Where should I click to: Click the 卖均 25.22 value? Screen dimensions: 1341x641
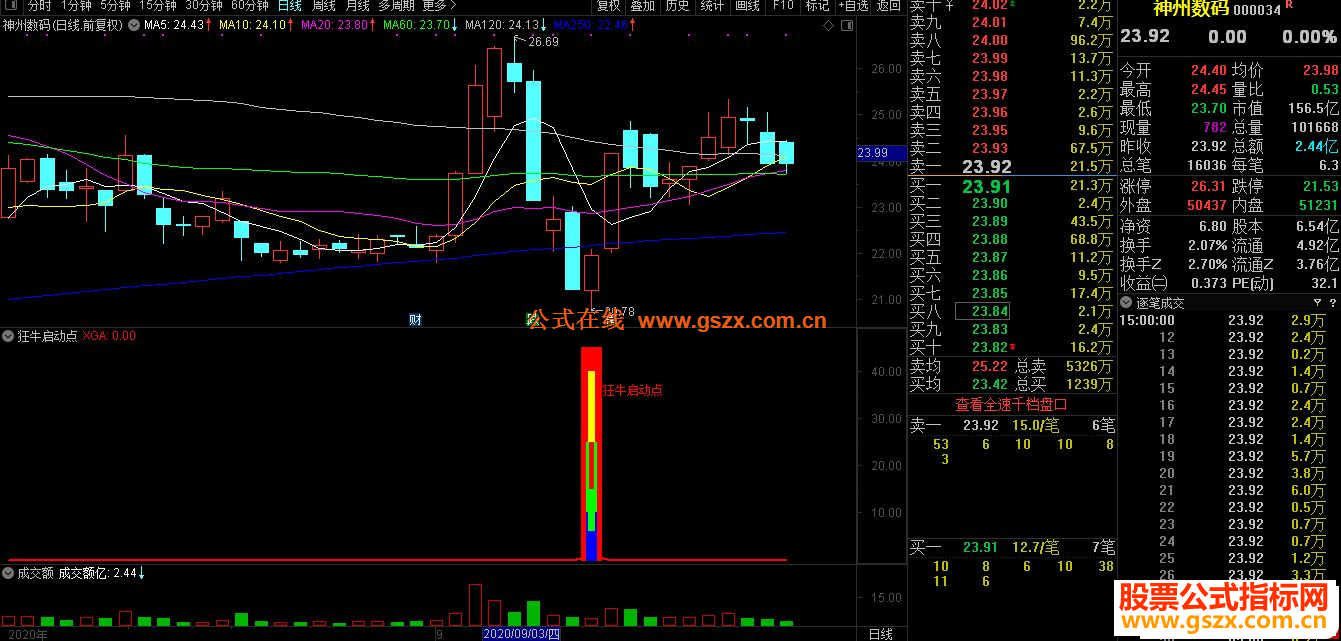989,367
